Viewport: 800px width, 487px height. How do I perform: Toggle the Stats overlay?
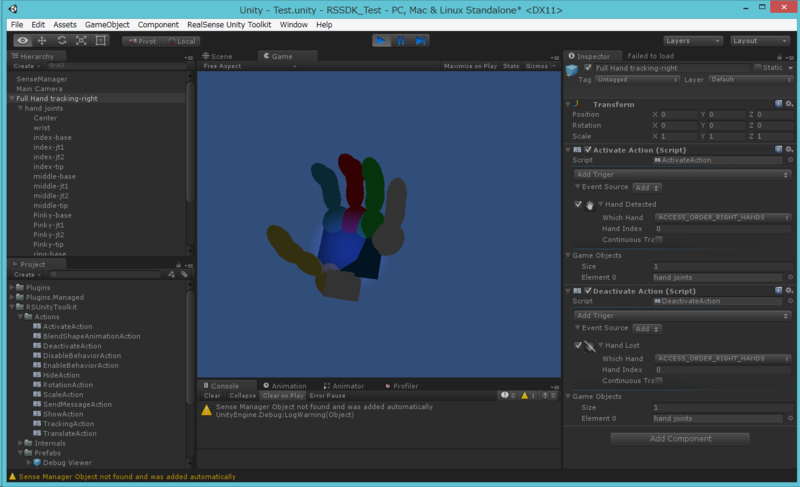click(x=511, y=66)
